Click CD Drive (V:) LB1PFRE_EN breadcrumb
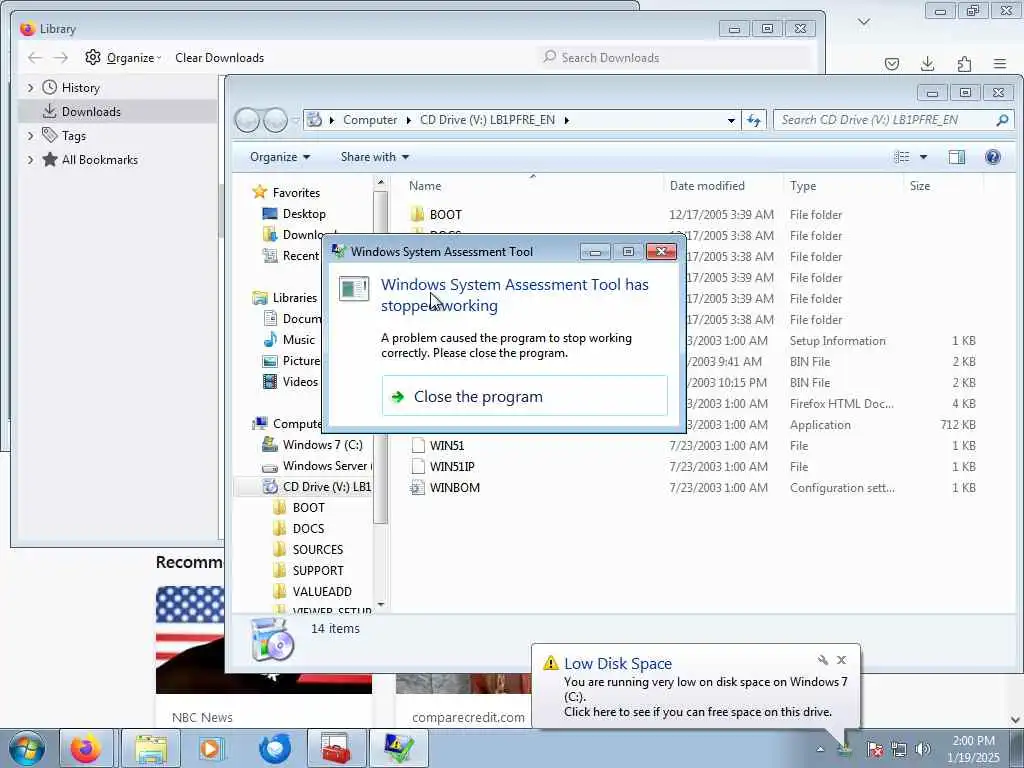1024x768 pixels. [x=487, y=120]
